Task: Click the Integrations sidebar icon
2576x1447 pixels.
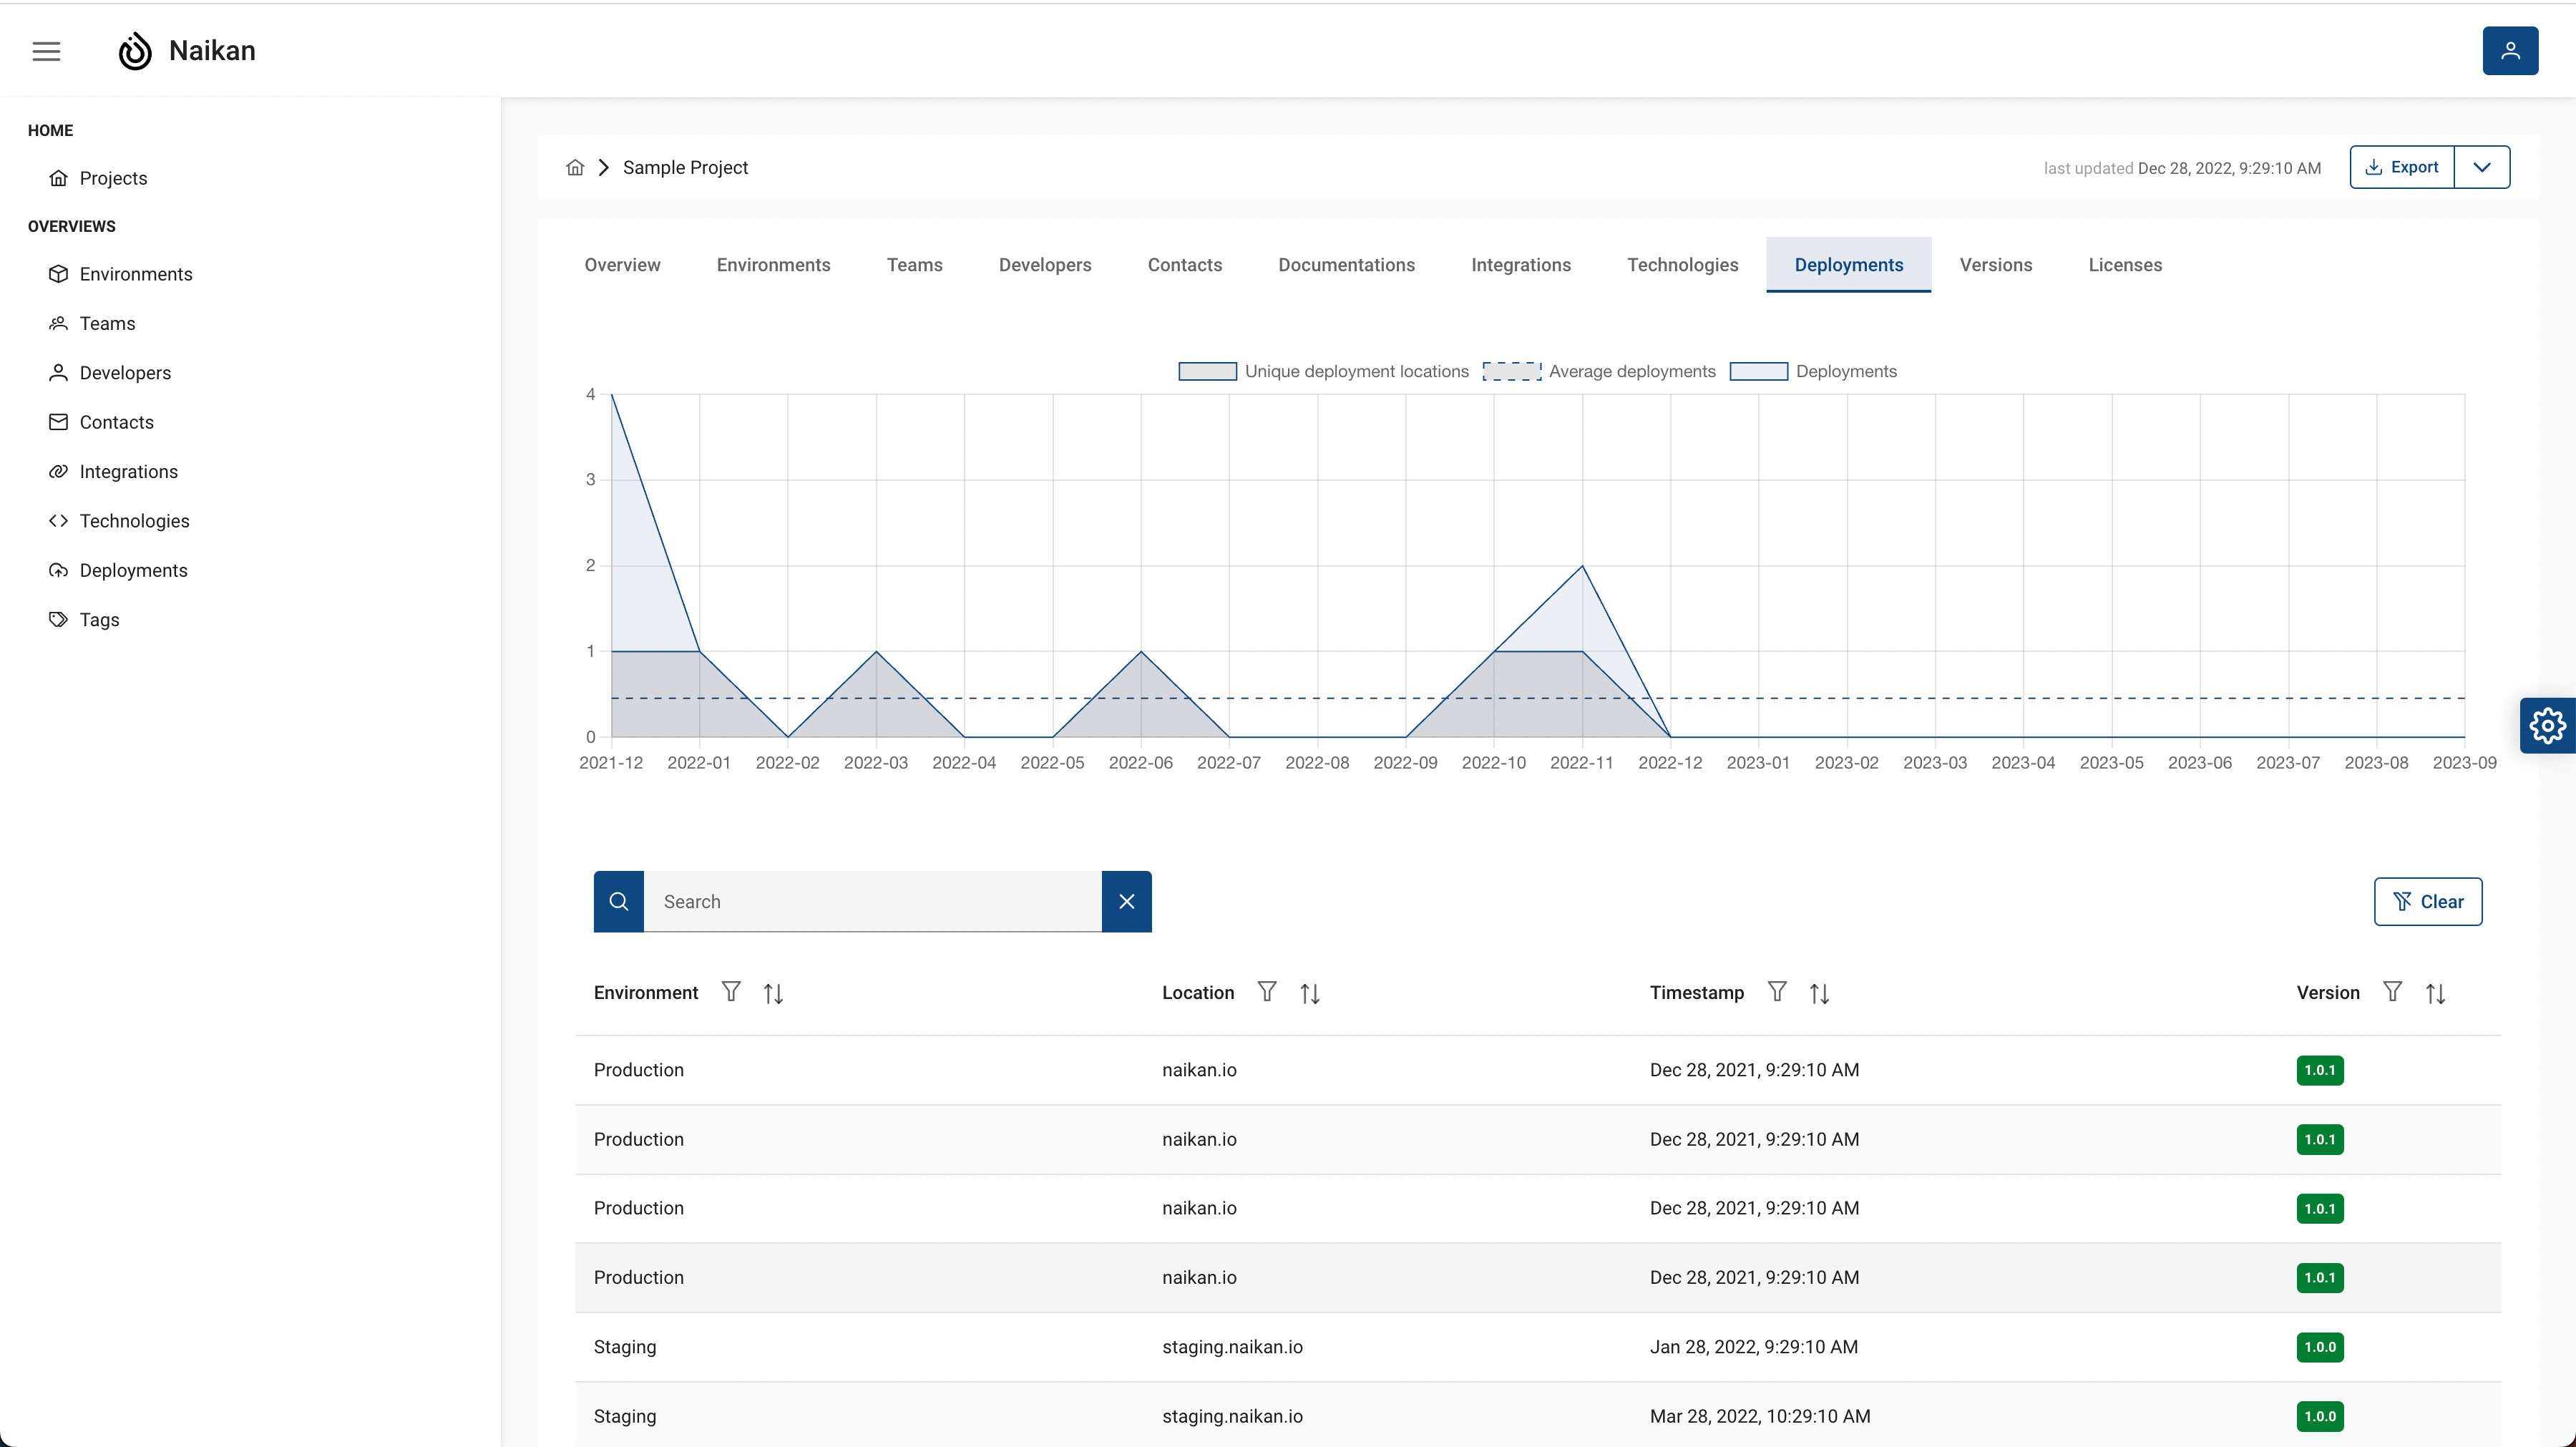Action: tap(59, 471)
